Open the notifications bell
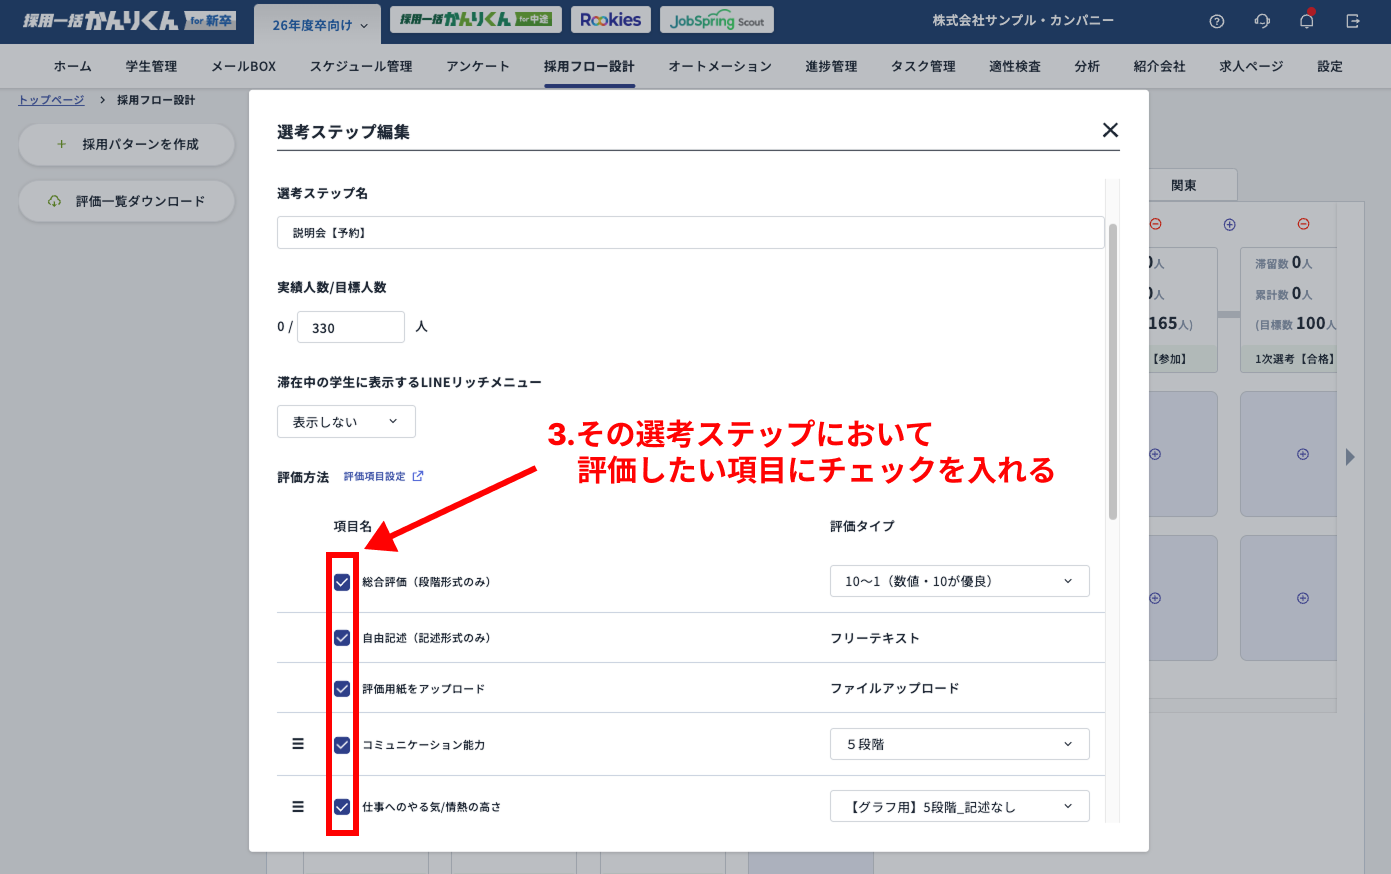 coord(1307,21)
